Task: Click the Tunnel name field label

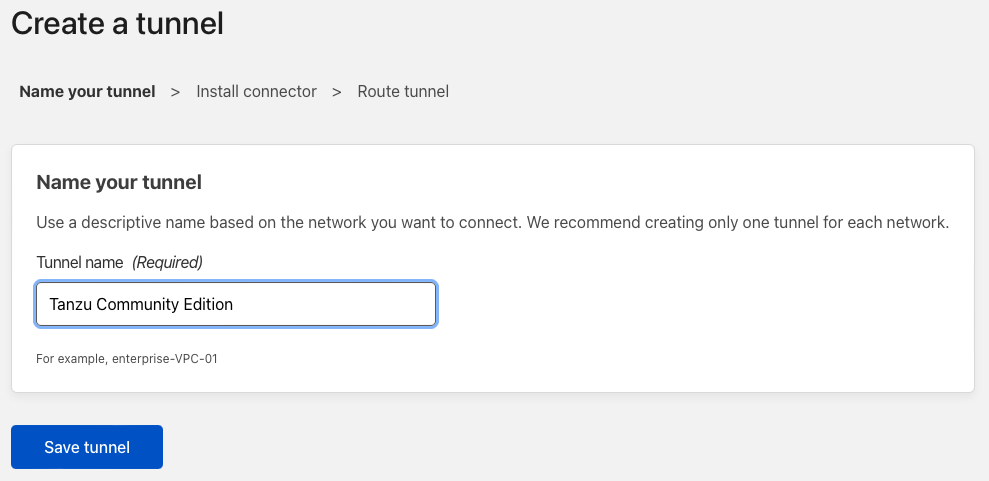Action: point(79,262)
